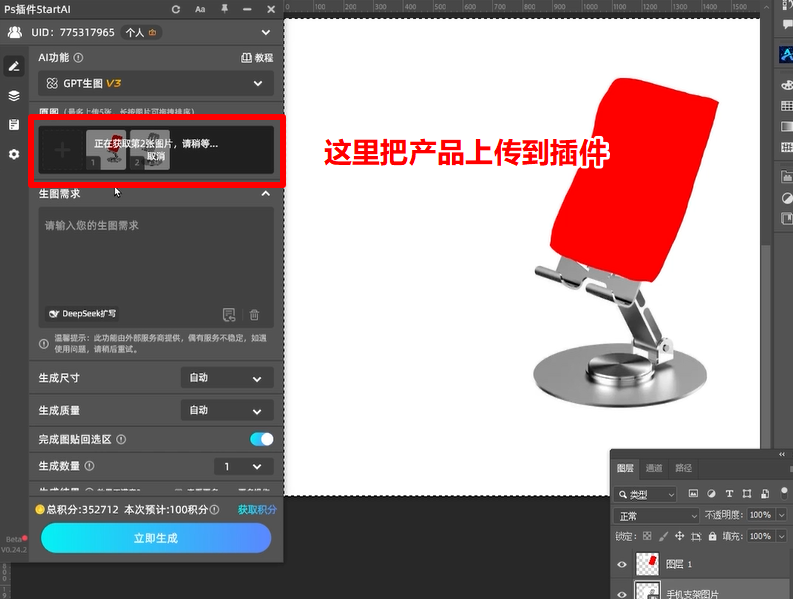
Task: Click the 不透明度 100% value field
Action: point(761,515)
